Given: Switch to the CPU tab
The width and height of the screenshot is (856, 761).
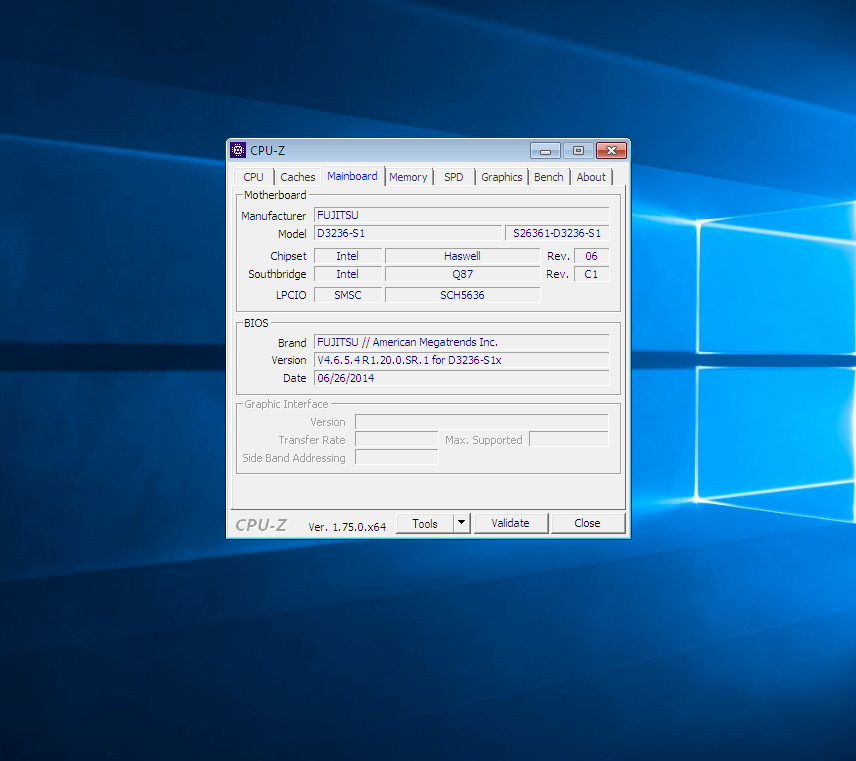Looking at the screenshot, I should pos(253,177).
